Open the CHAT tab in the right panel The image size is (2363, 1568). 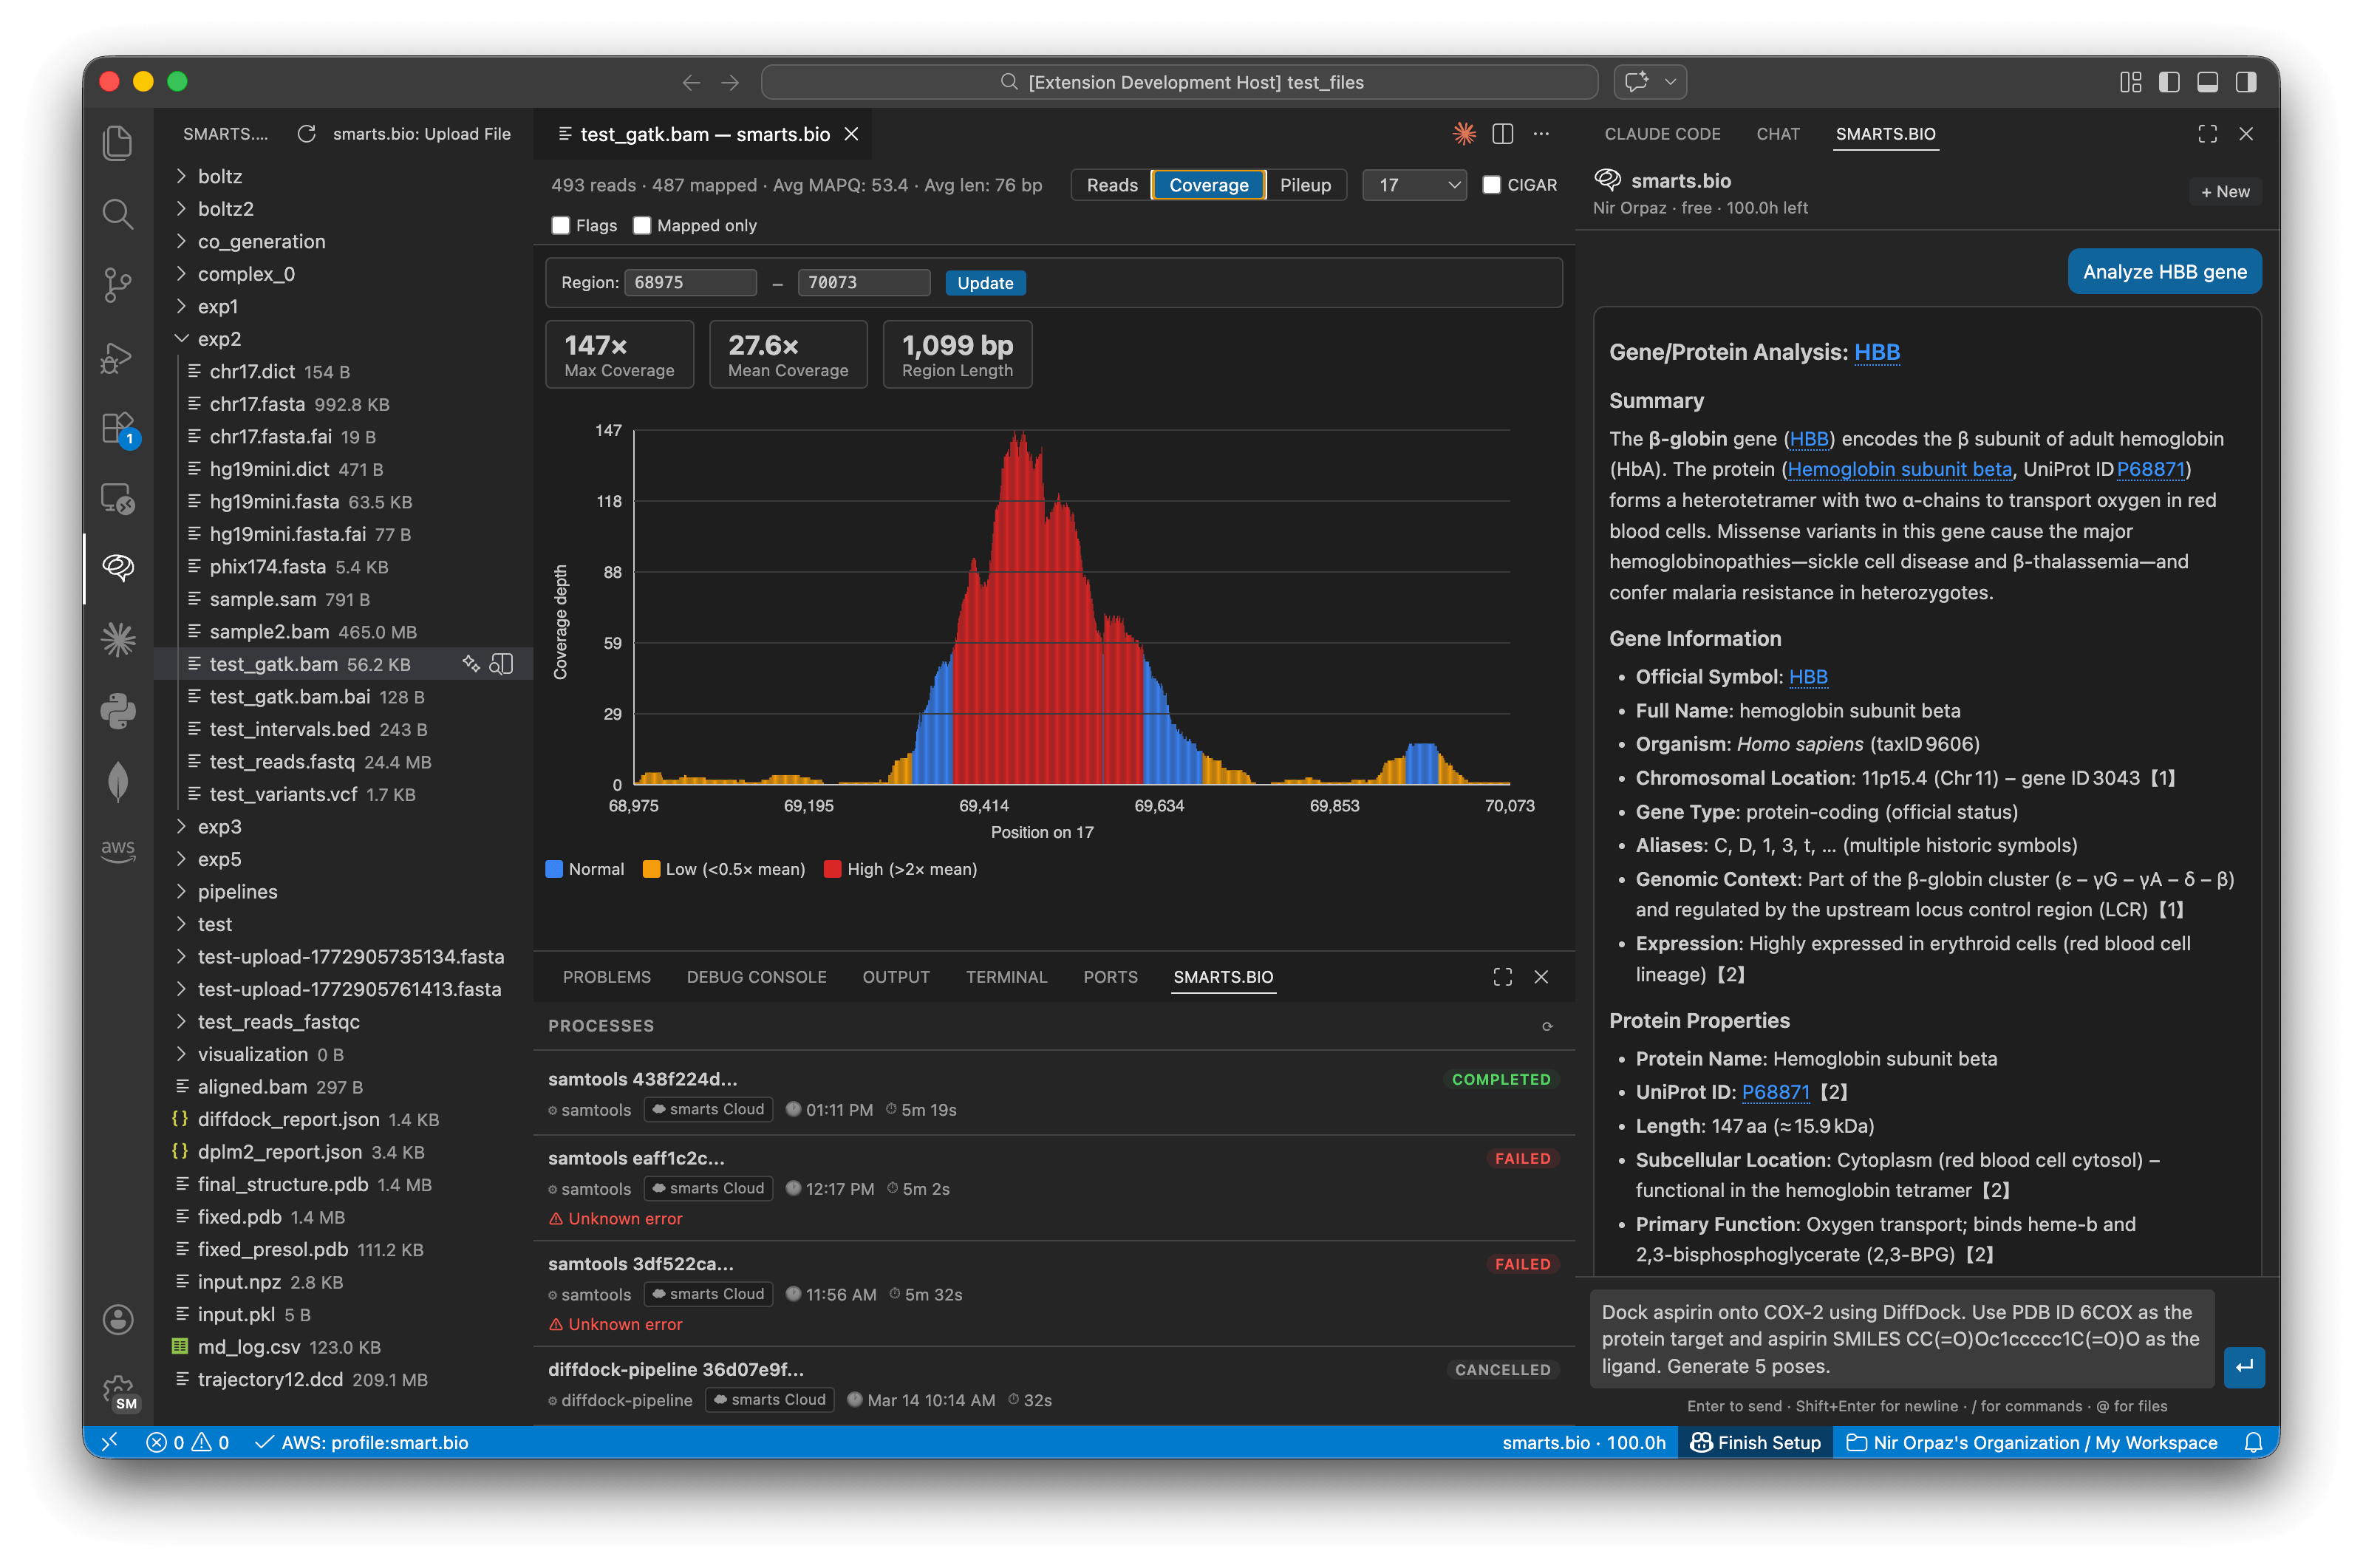click(x=1777, y=133)
